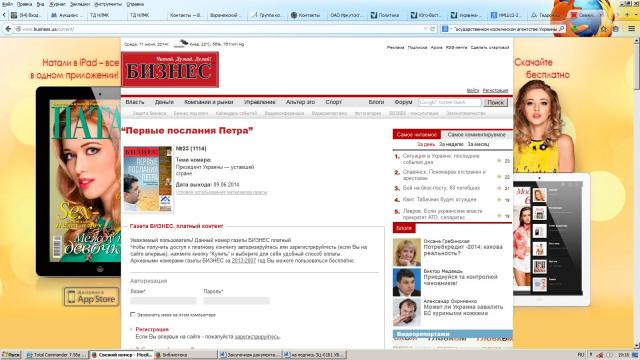640x360 pixels.
Task: Click the weather icon next to Kiev forecast
Action: pyautogui.click(x=181, y=43)
